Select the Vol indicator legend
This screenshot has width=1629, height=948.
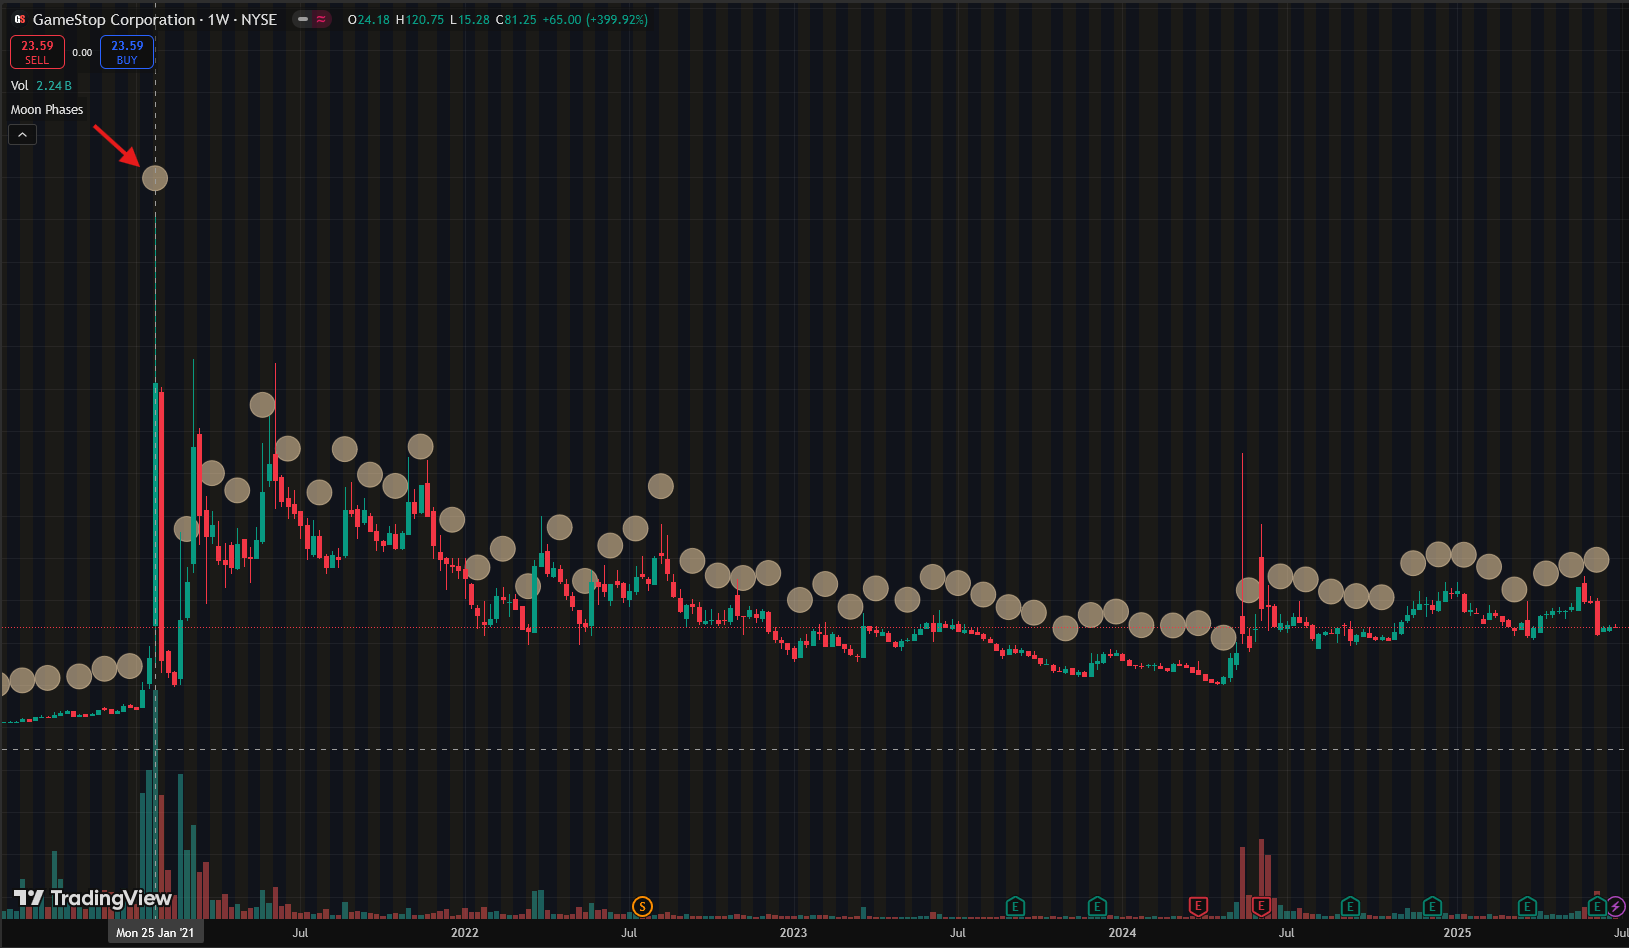coord(20,86)
